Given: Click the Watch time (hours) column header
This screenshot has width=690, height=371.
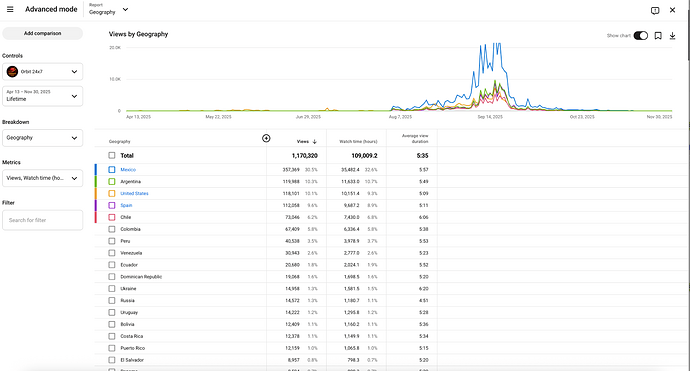Looking at the screenshot, I should [x=358, y=142].
